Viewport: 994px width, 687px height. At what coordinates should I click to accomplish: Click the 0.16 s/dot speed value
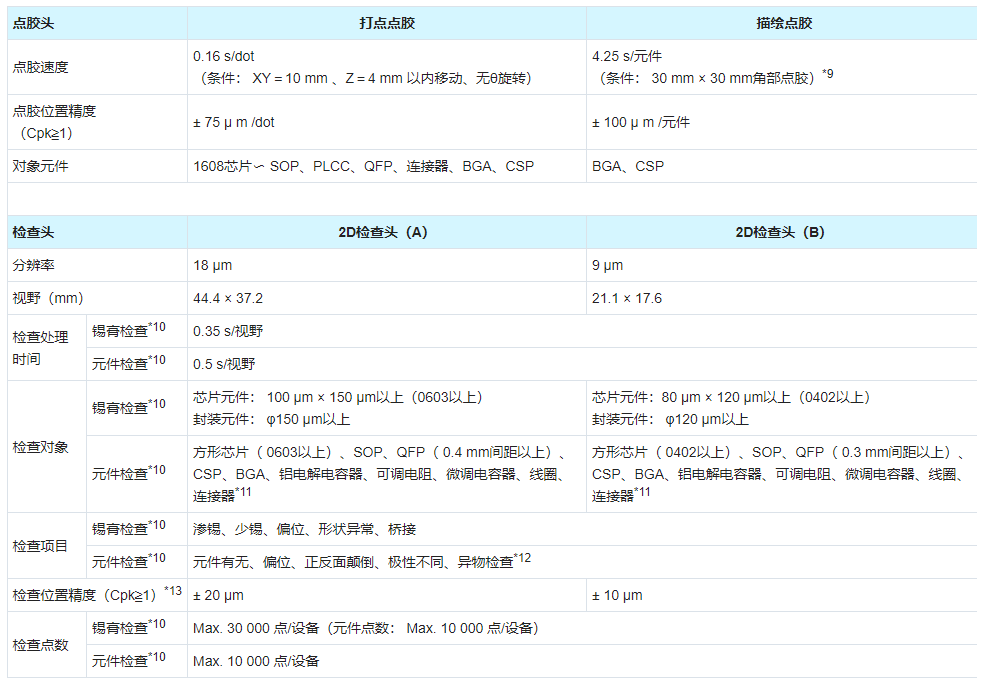click(224, 57)
